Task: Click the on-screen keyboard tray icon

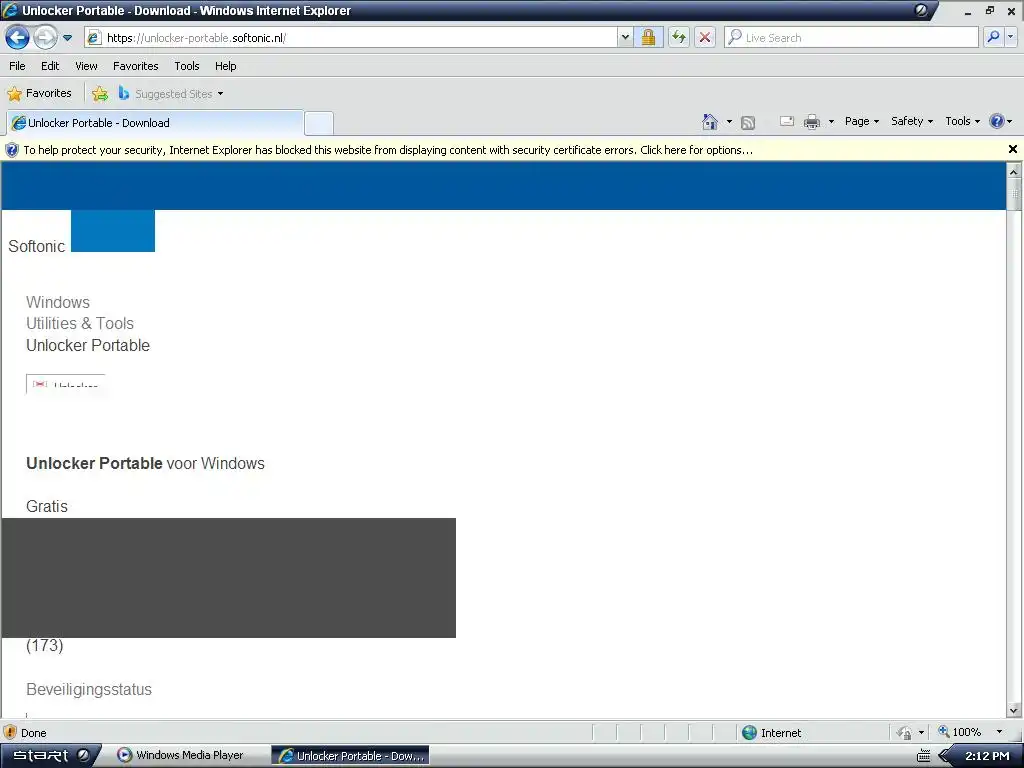Action: (x=924, y=756)
